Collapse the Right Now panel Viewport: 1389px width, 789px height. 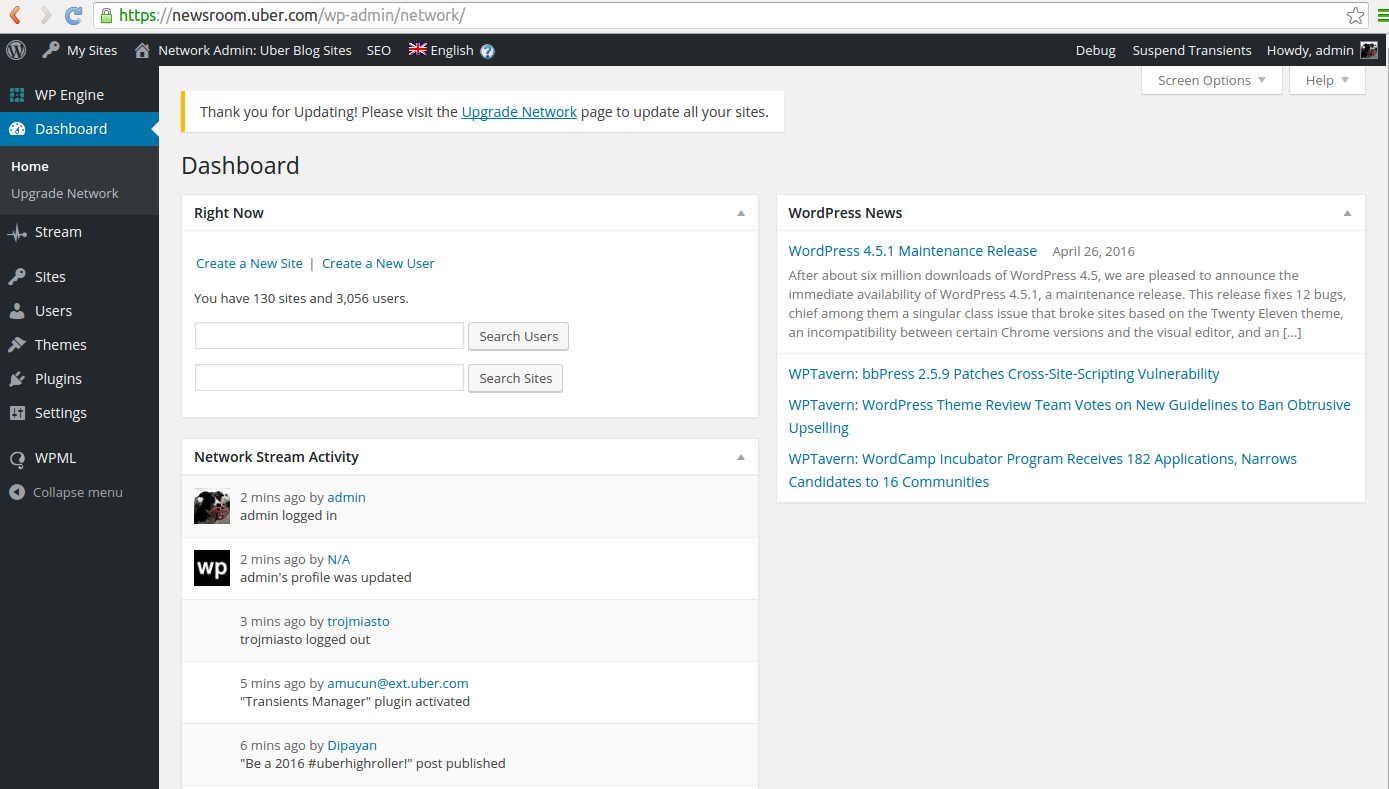(x=740, y=213)
